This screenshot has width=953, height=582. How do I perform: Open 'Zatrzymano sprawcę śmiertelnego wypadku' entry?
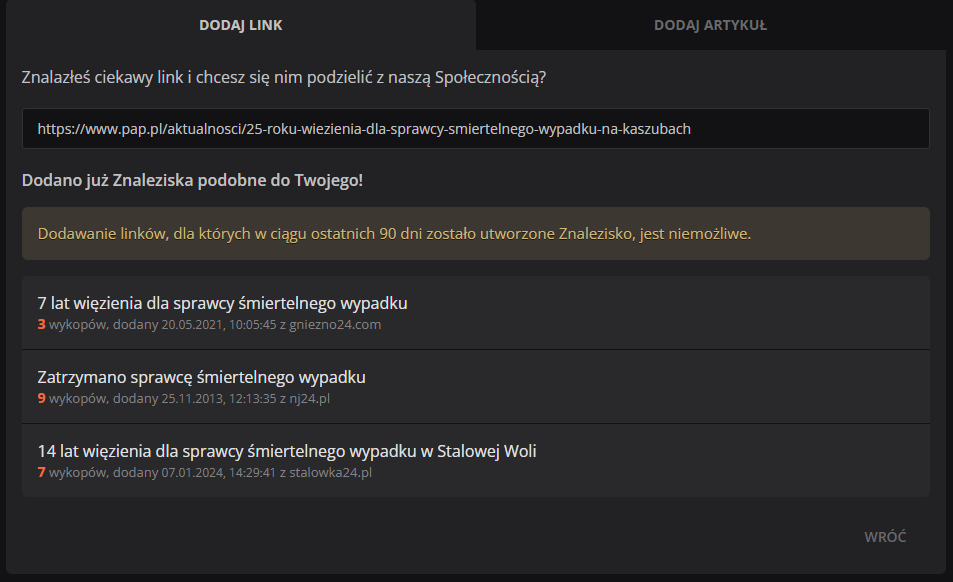[x=201, y=377]
